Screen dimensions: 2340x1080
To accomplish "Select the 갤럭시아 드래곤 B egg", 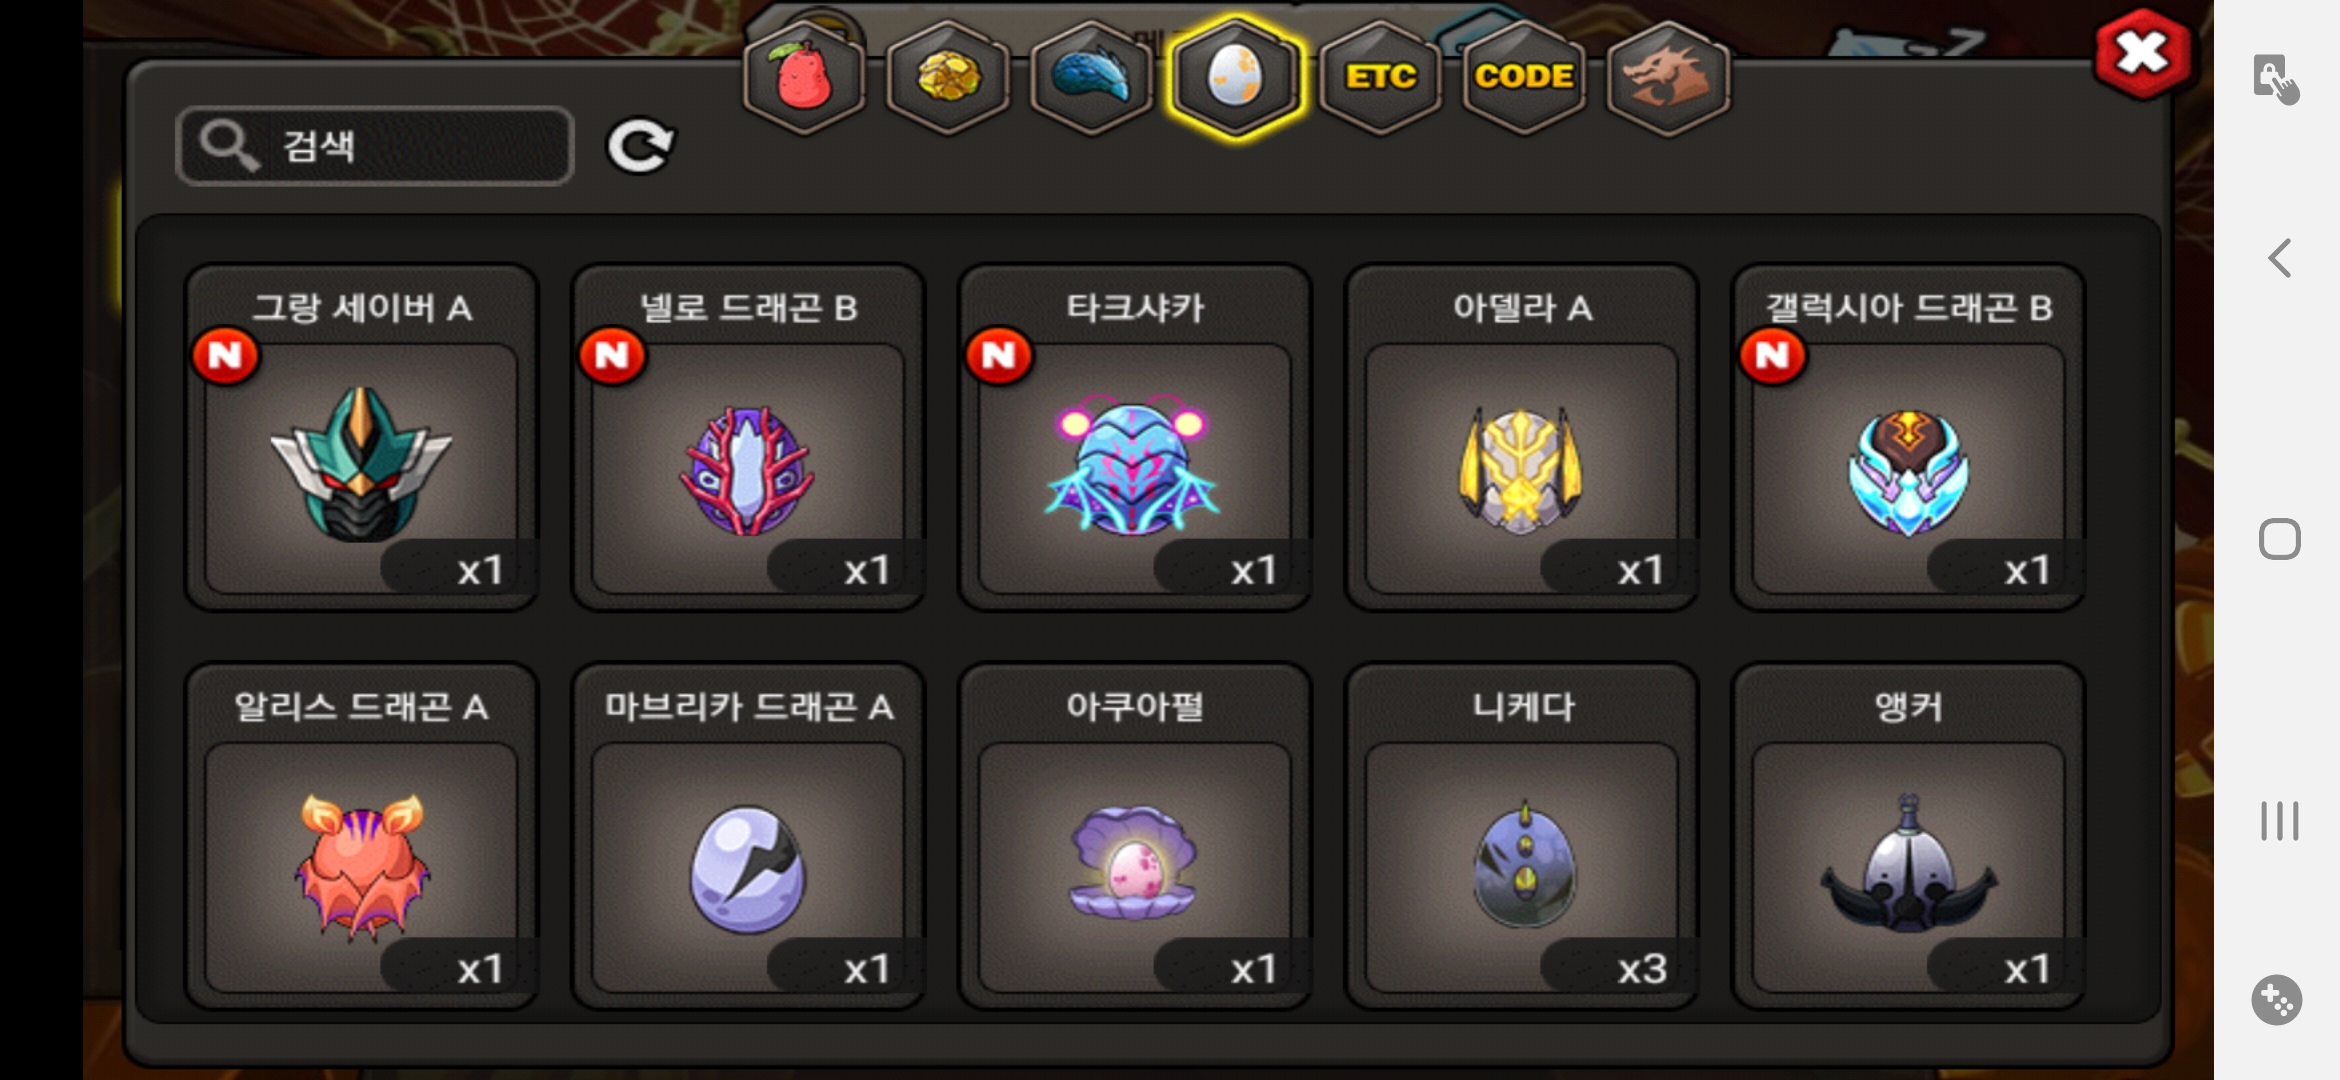I will point(1908,437).
